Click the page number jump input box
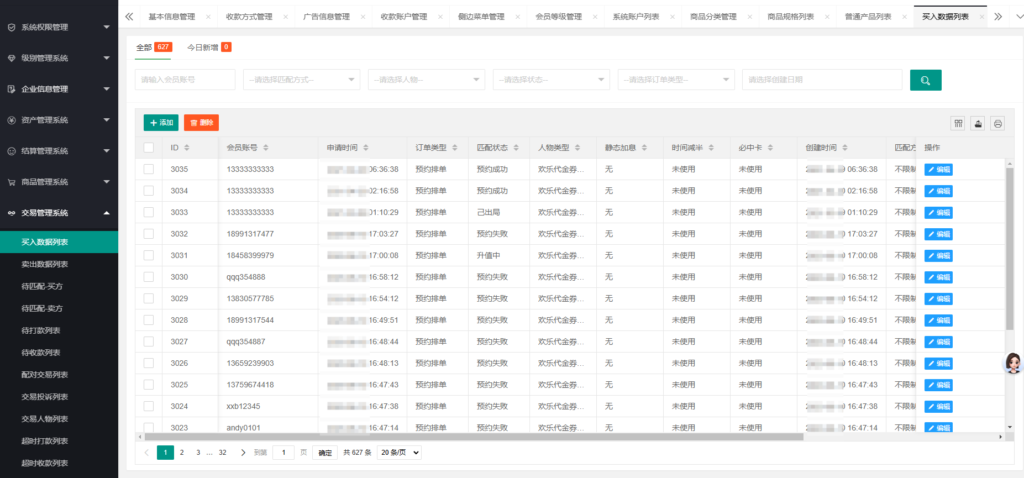The image size is (1024, 478). pos(283,453)
